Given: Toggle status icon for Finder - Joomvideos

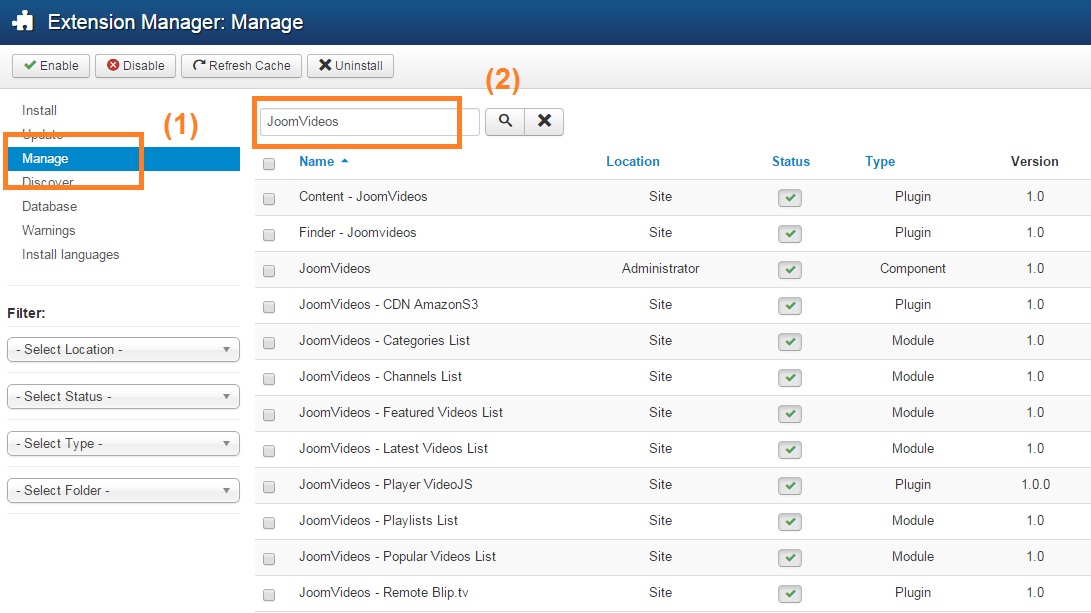Looking at the screenshot, I should coord(790,234).
